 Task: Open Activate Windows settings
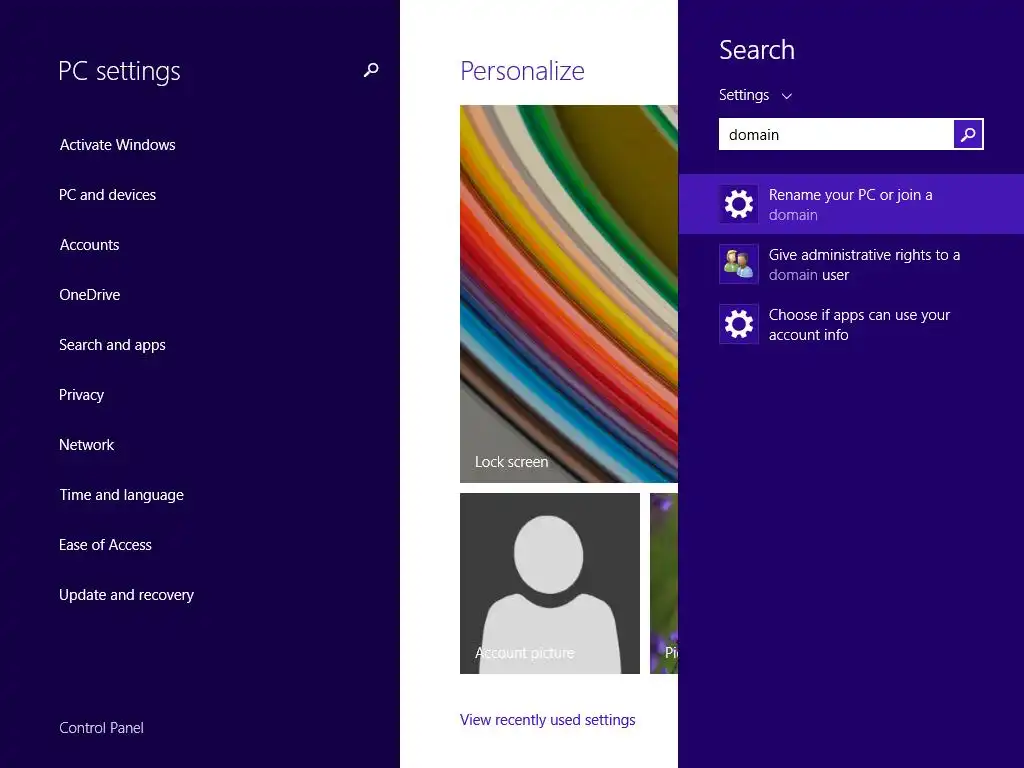click(x=118, y=145)
